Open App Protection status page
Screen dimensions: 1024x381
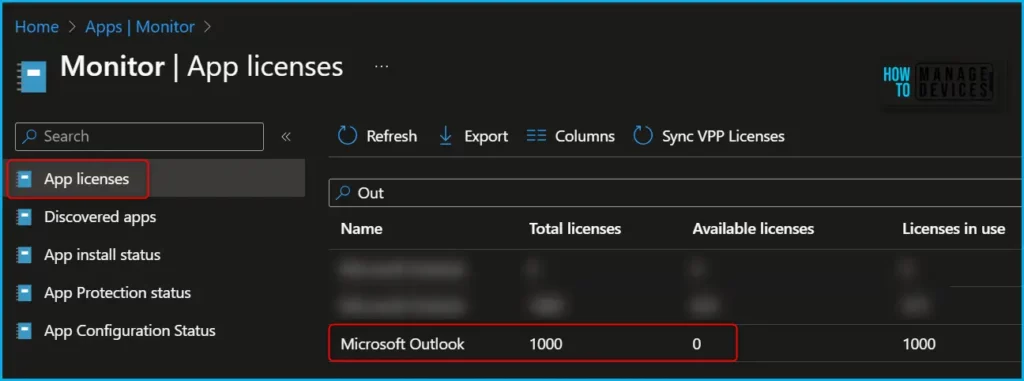point(118,293)
